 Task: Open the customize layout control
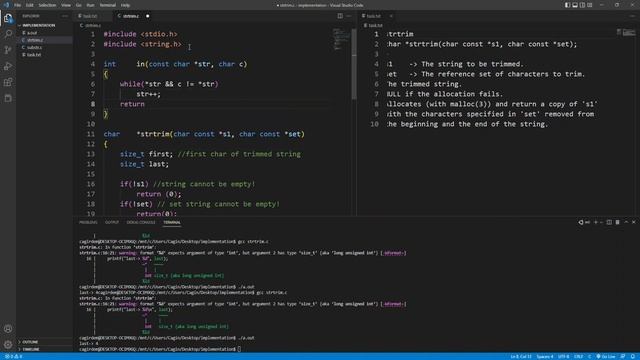pyautogui.click(x=590, y=5)
